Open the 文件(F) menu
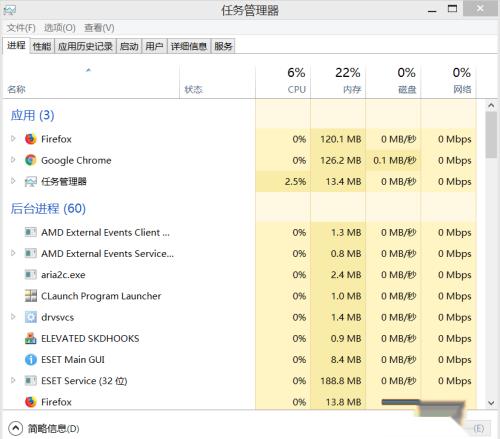The image size is (500, 439). tap(21, 28)
